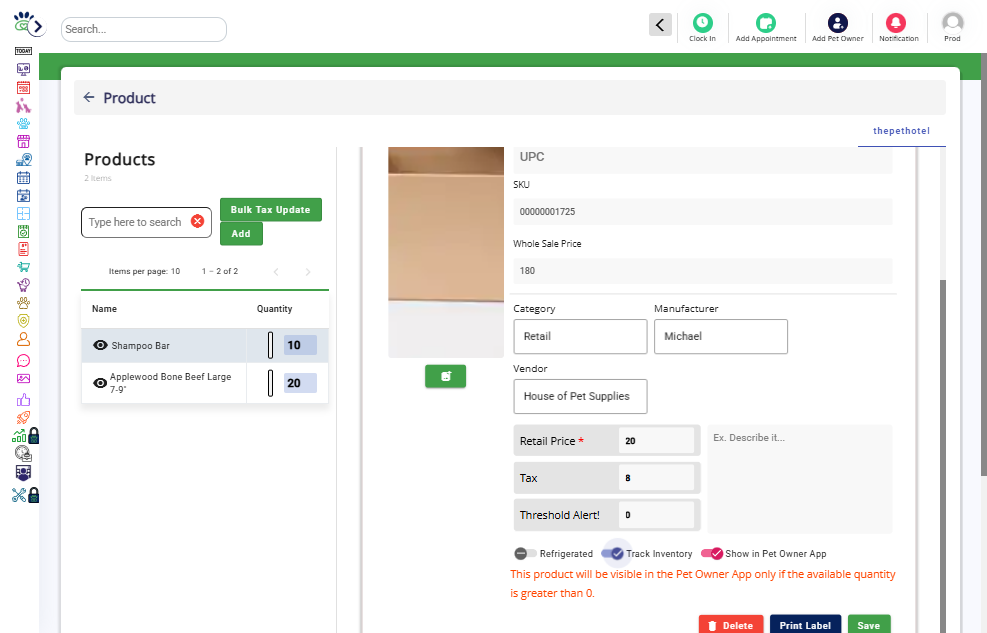Click the Add Pet Owner icon
The height and width of the screenshot is (633, 987).
click(837, 23)
